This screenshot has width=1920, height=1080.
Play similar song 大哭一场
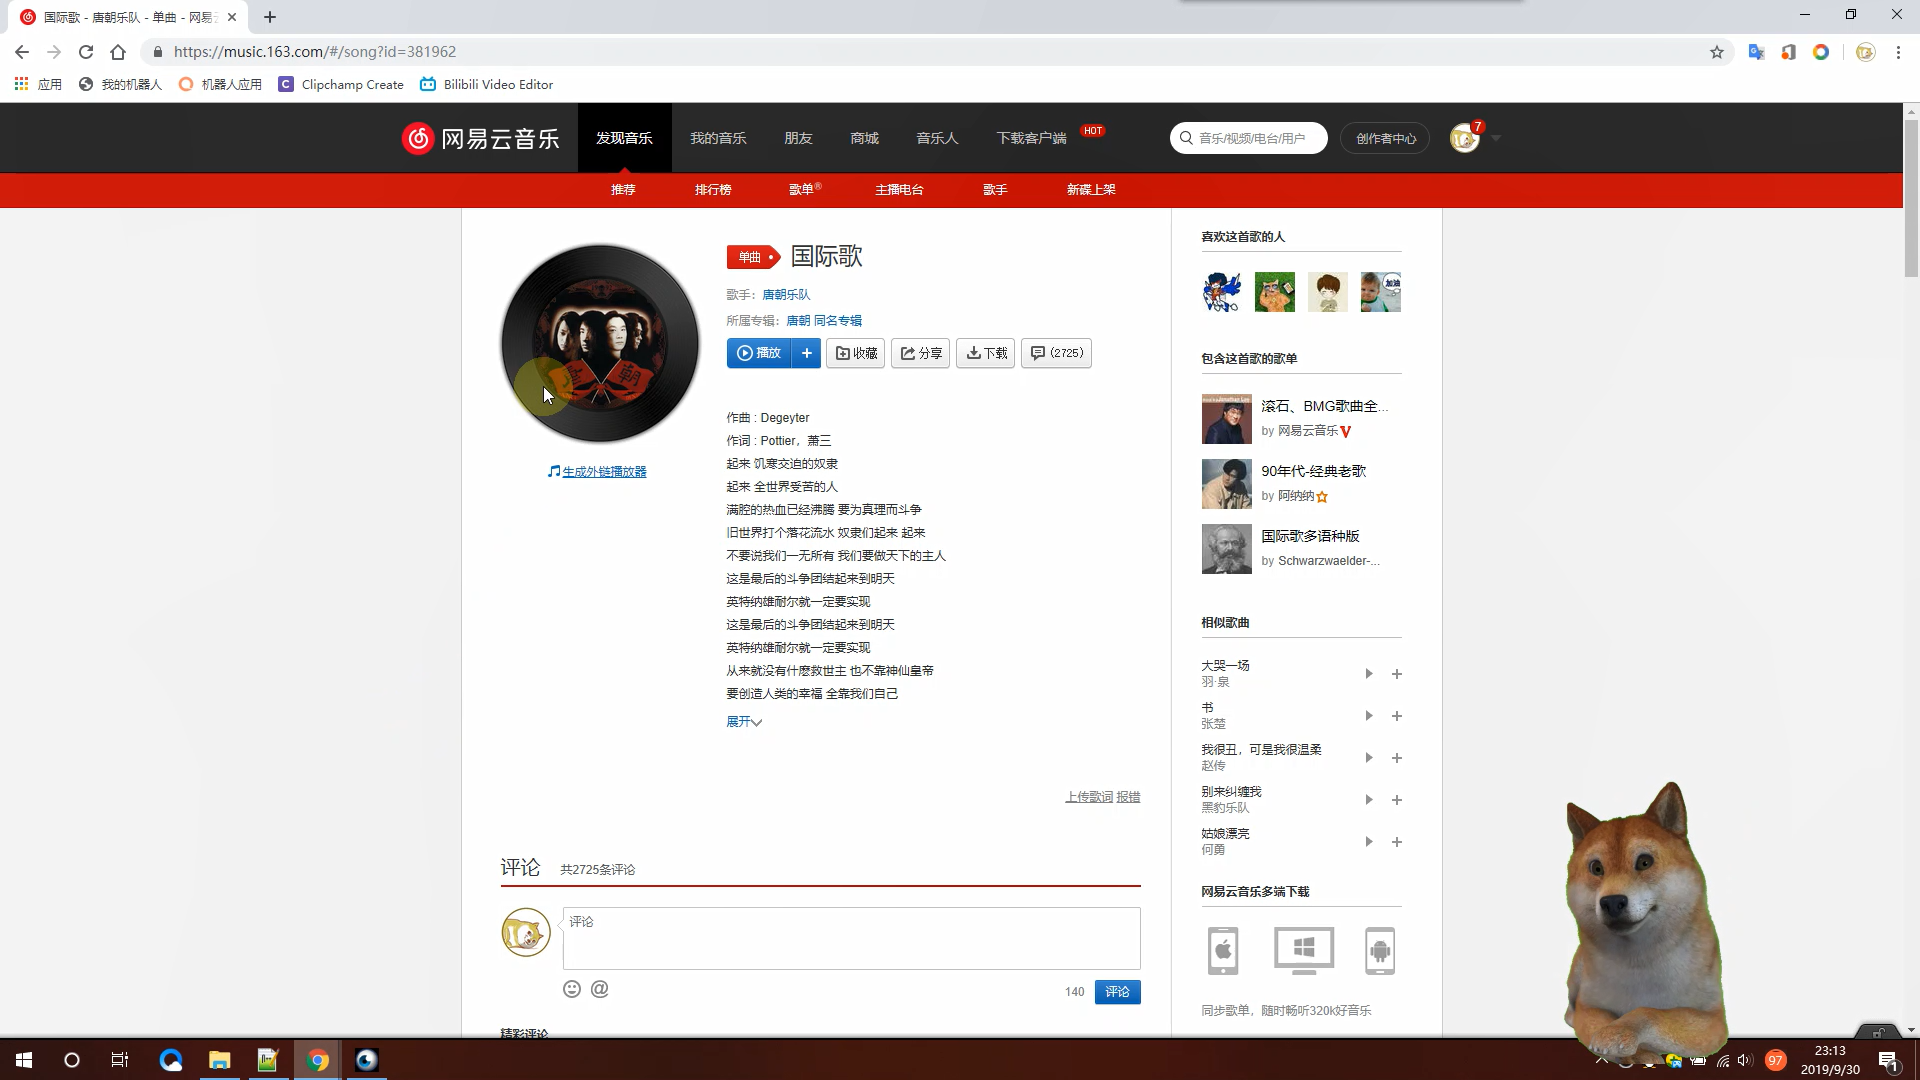(x=1368, y=674)
